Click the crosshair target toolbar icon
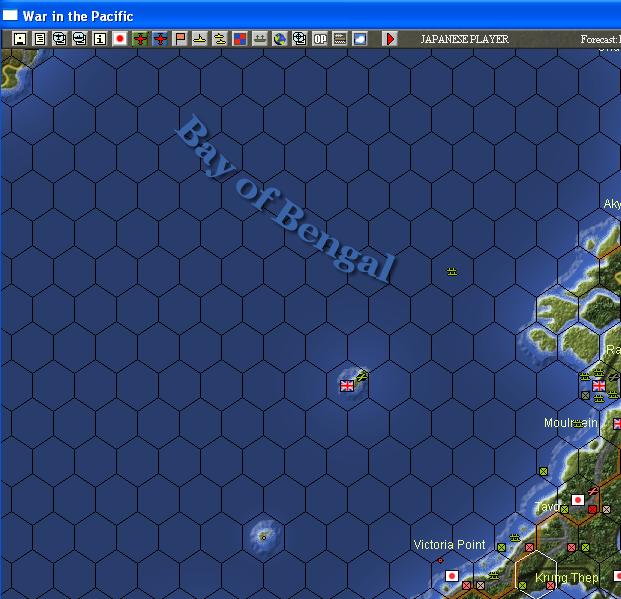 [300, 39]
